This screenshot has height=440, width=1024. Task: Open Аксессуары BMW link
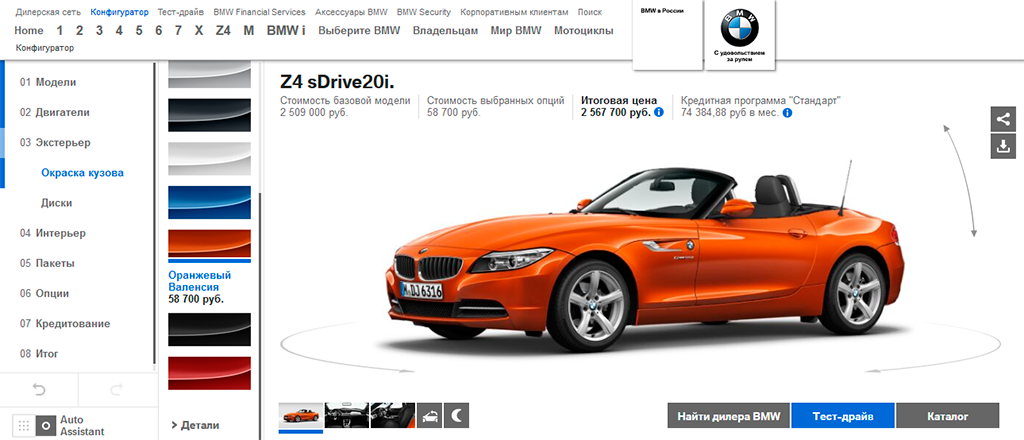(x=351, y=12)
